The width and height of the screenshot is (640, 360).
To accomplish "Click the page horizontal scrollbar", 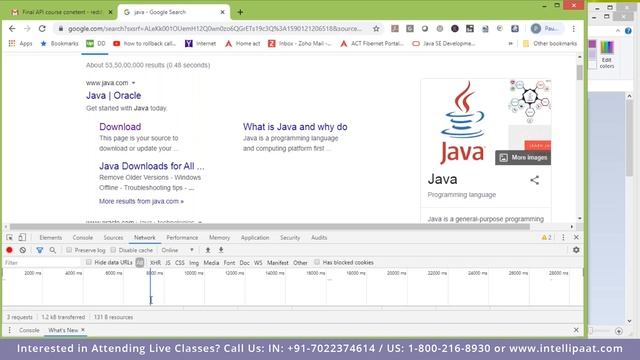I will tap(269, 227).
